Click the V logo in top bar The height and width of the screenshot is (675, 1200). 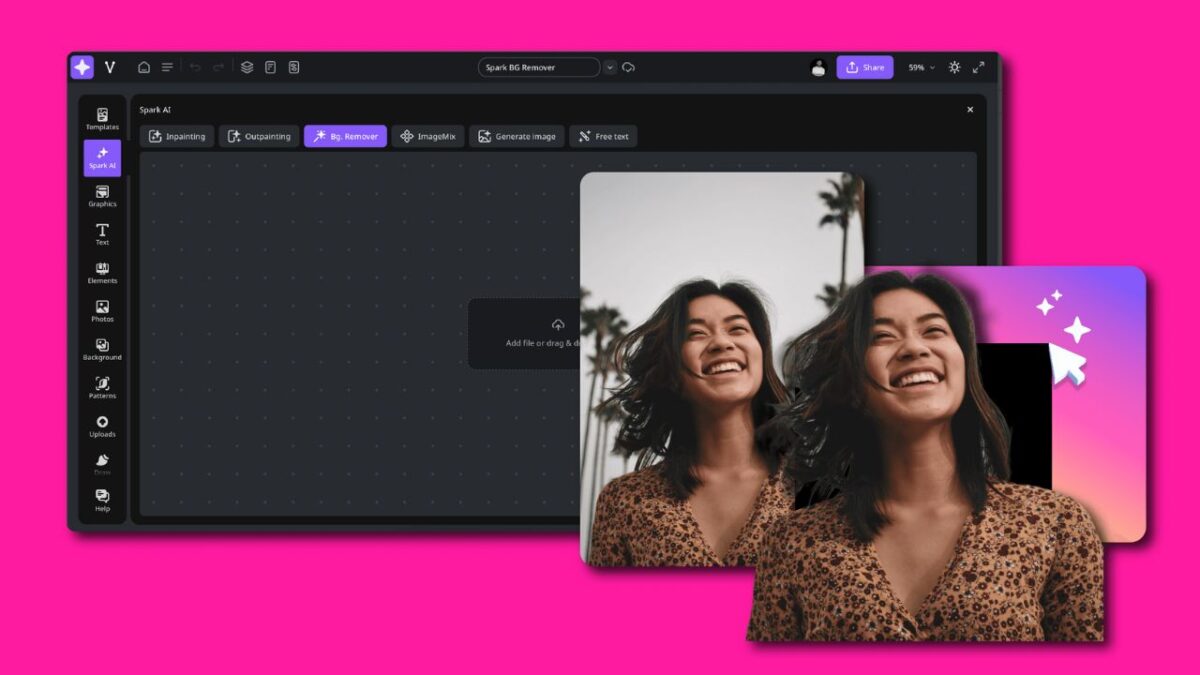[110, 67]
